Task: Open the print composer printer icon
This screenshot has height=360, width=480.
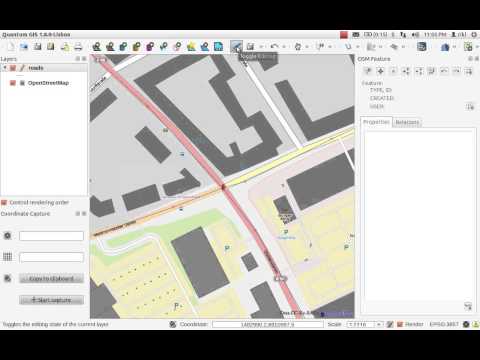Action: (x=78, y=46)
